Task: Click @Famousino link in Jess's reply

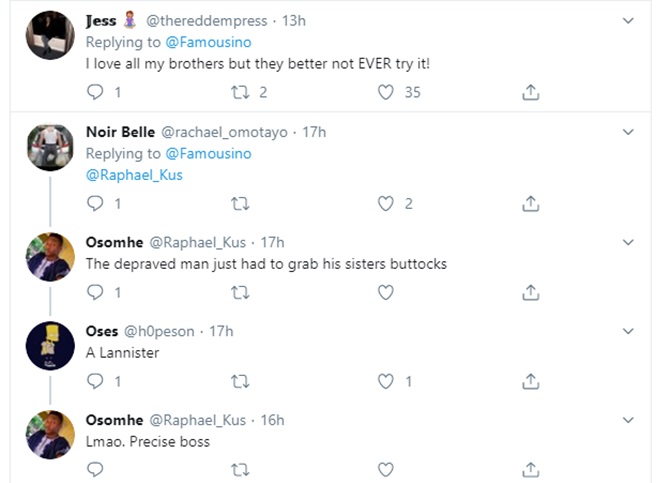Action: (x=208, y=42)
